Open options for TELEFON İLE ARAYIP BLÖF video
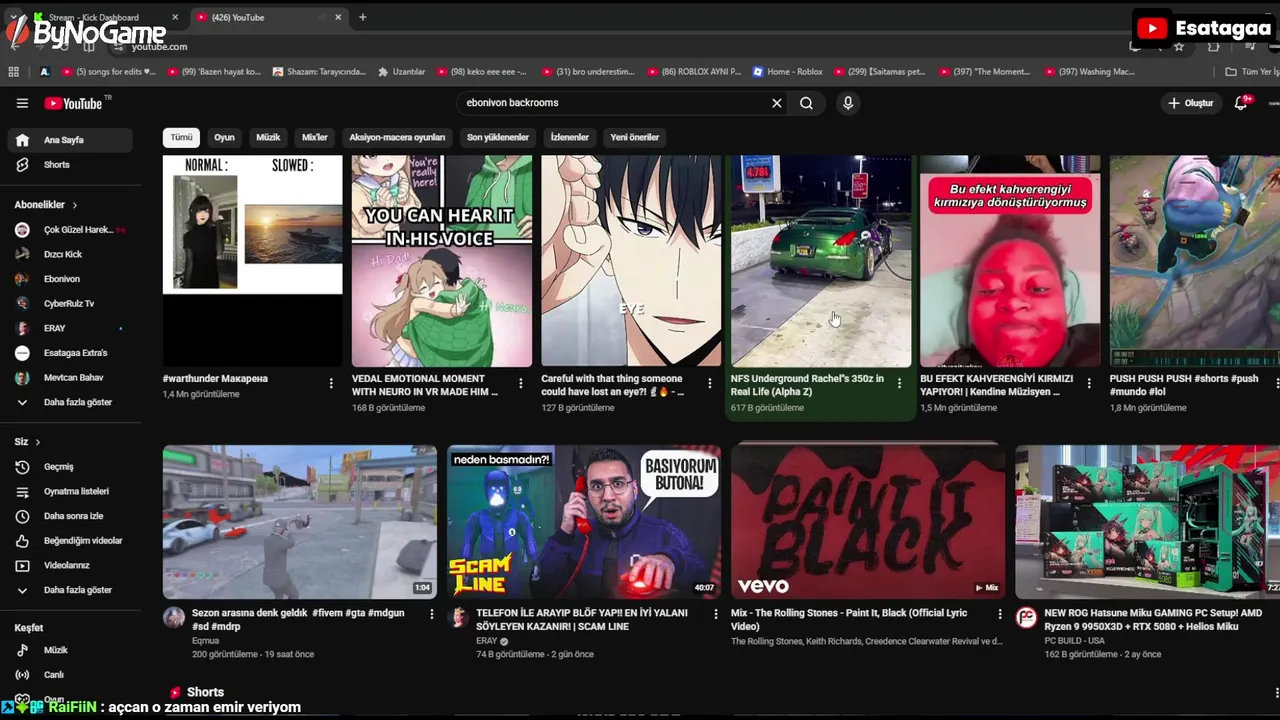Screen dimensions: 1280x720 715,614
